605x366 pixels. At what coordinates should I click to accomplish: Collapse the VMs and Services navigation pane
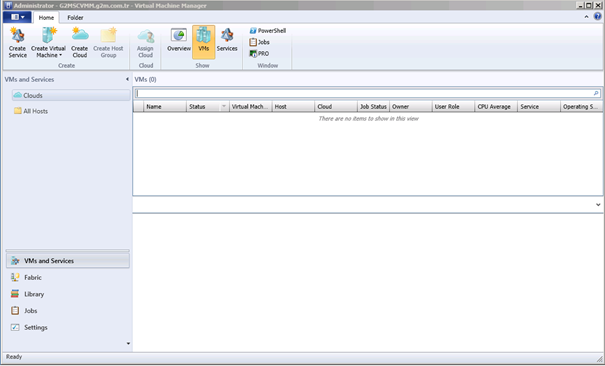[x=127, y=79]
